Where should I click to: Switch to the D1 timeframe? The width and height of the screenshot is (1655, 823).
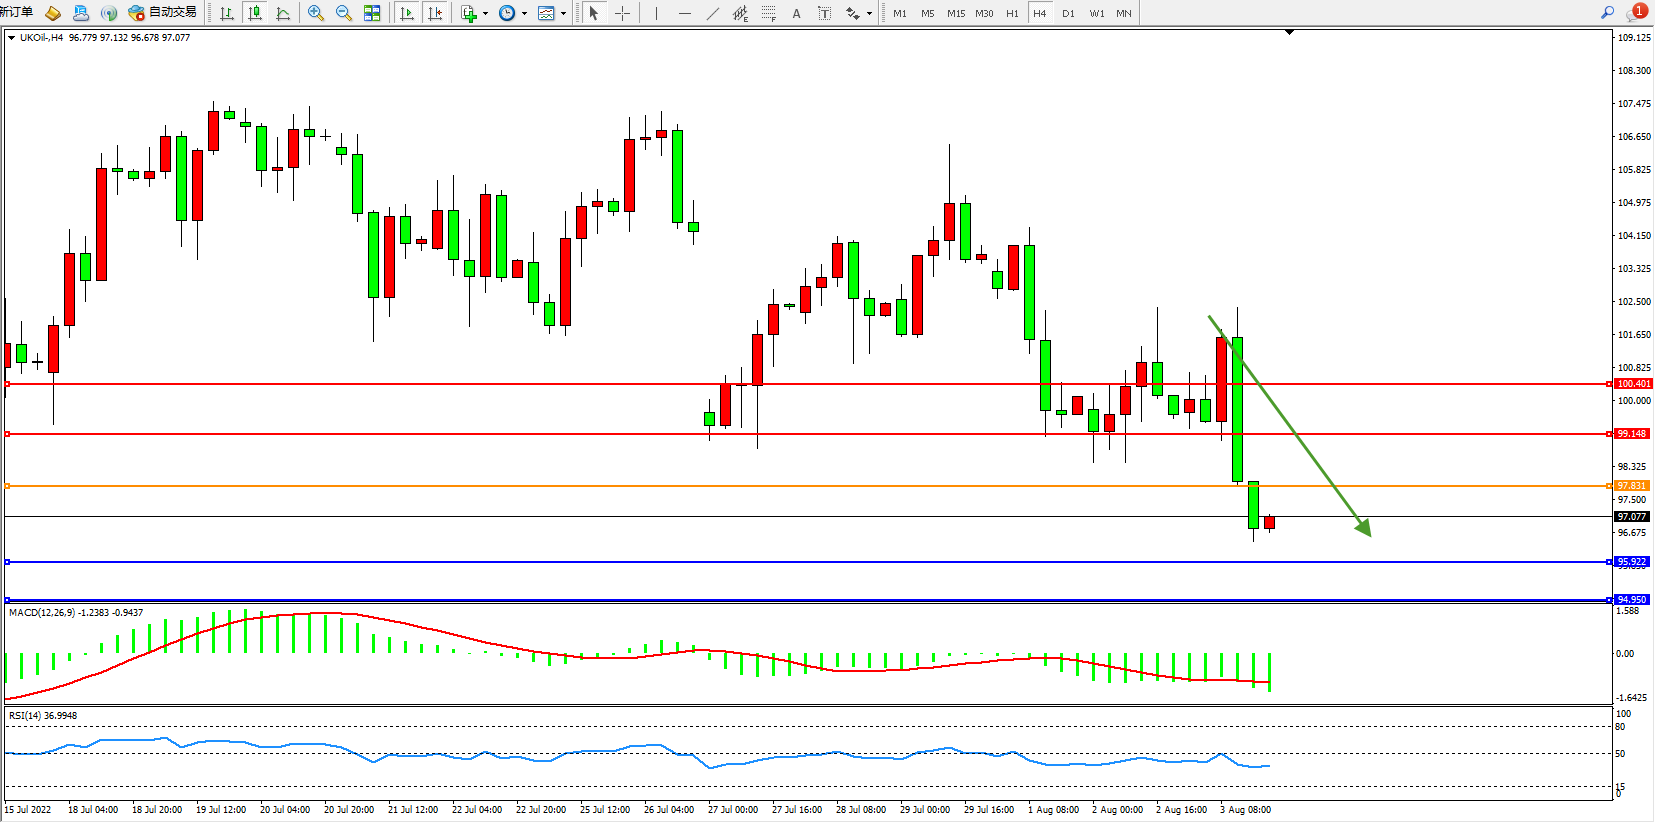click(1068, 13)
